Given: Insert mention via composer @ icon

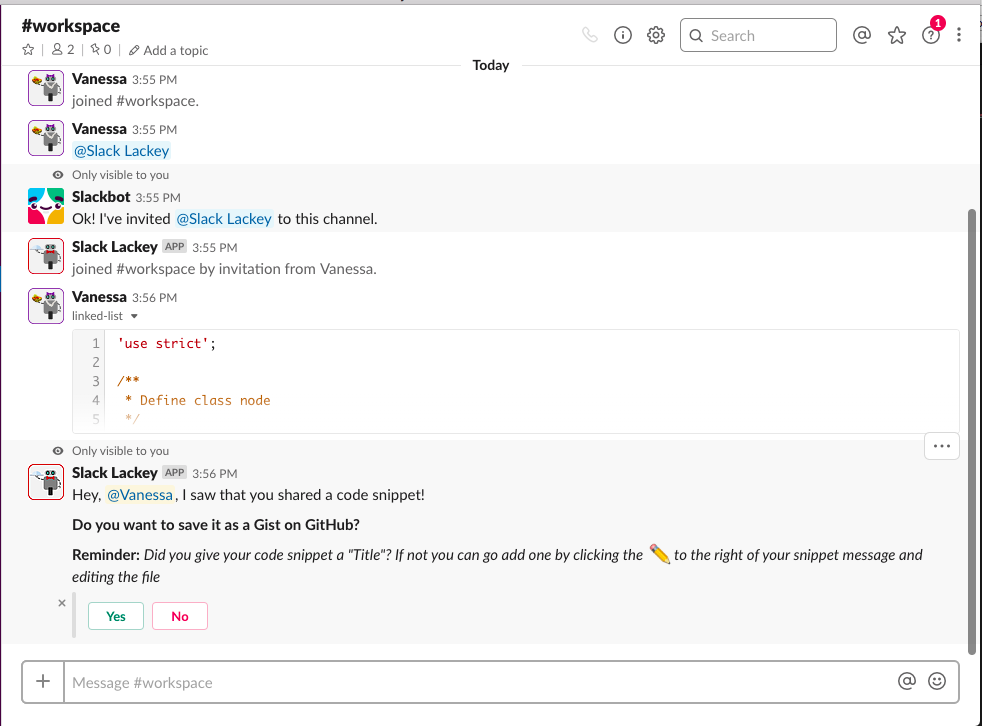Looking at the screenshot, I should (906, 681).
